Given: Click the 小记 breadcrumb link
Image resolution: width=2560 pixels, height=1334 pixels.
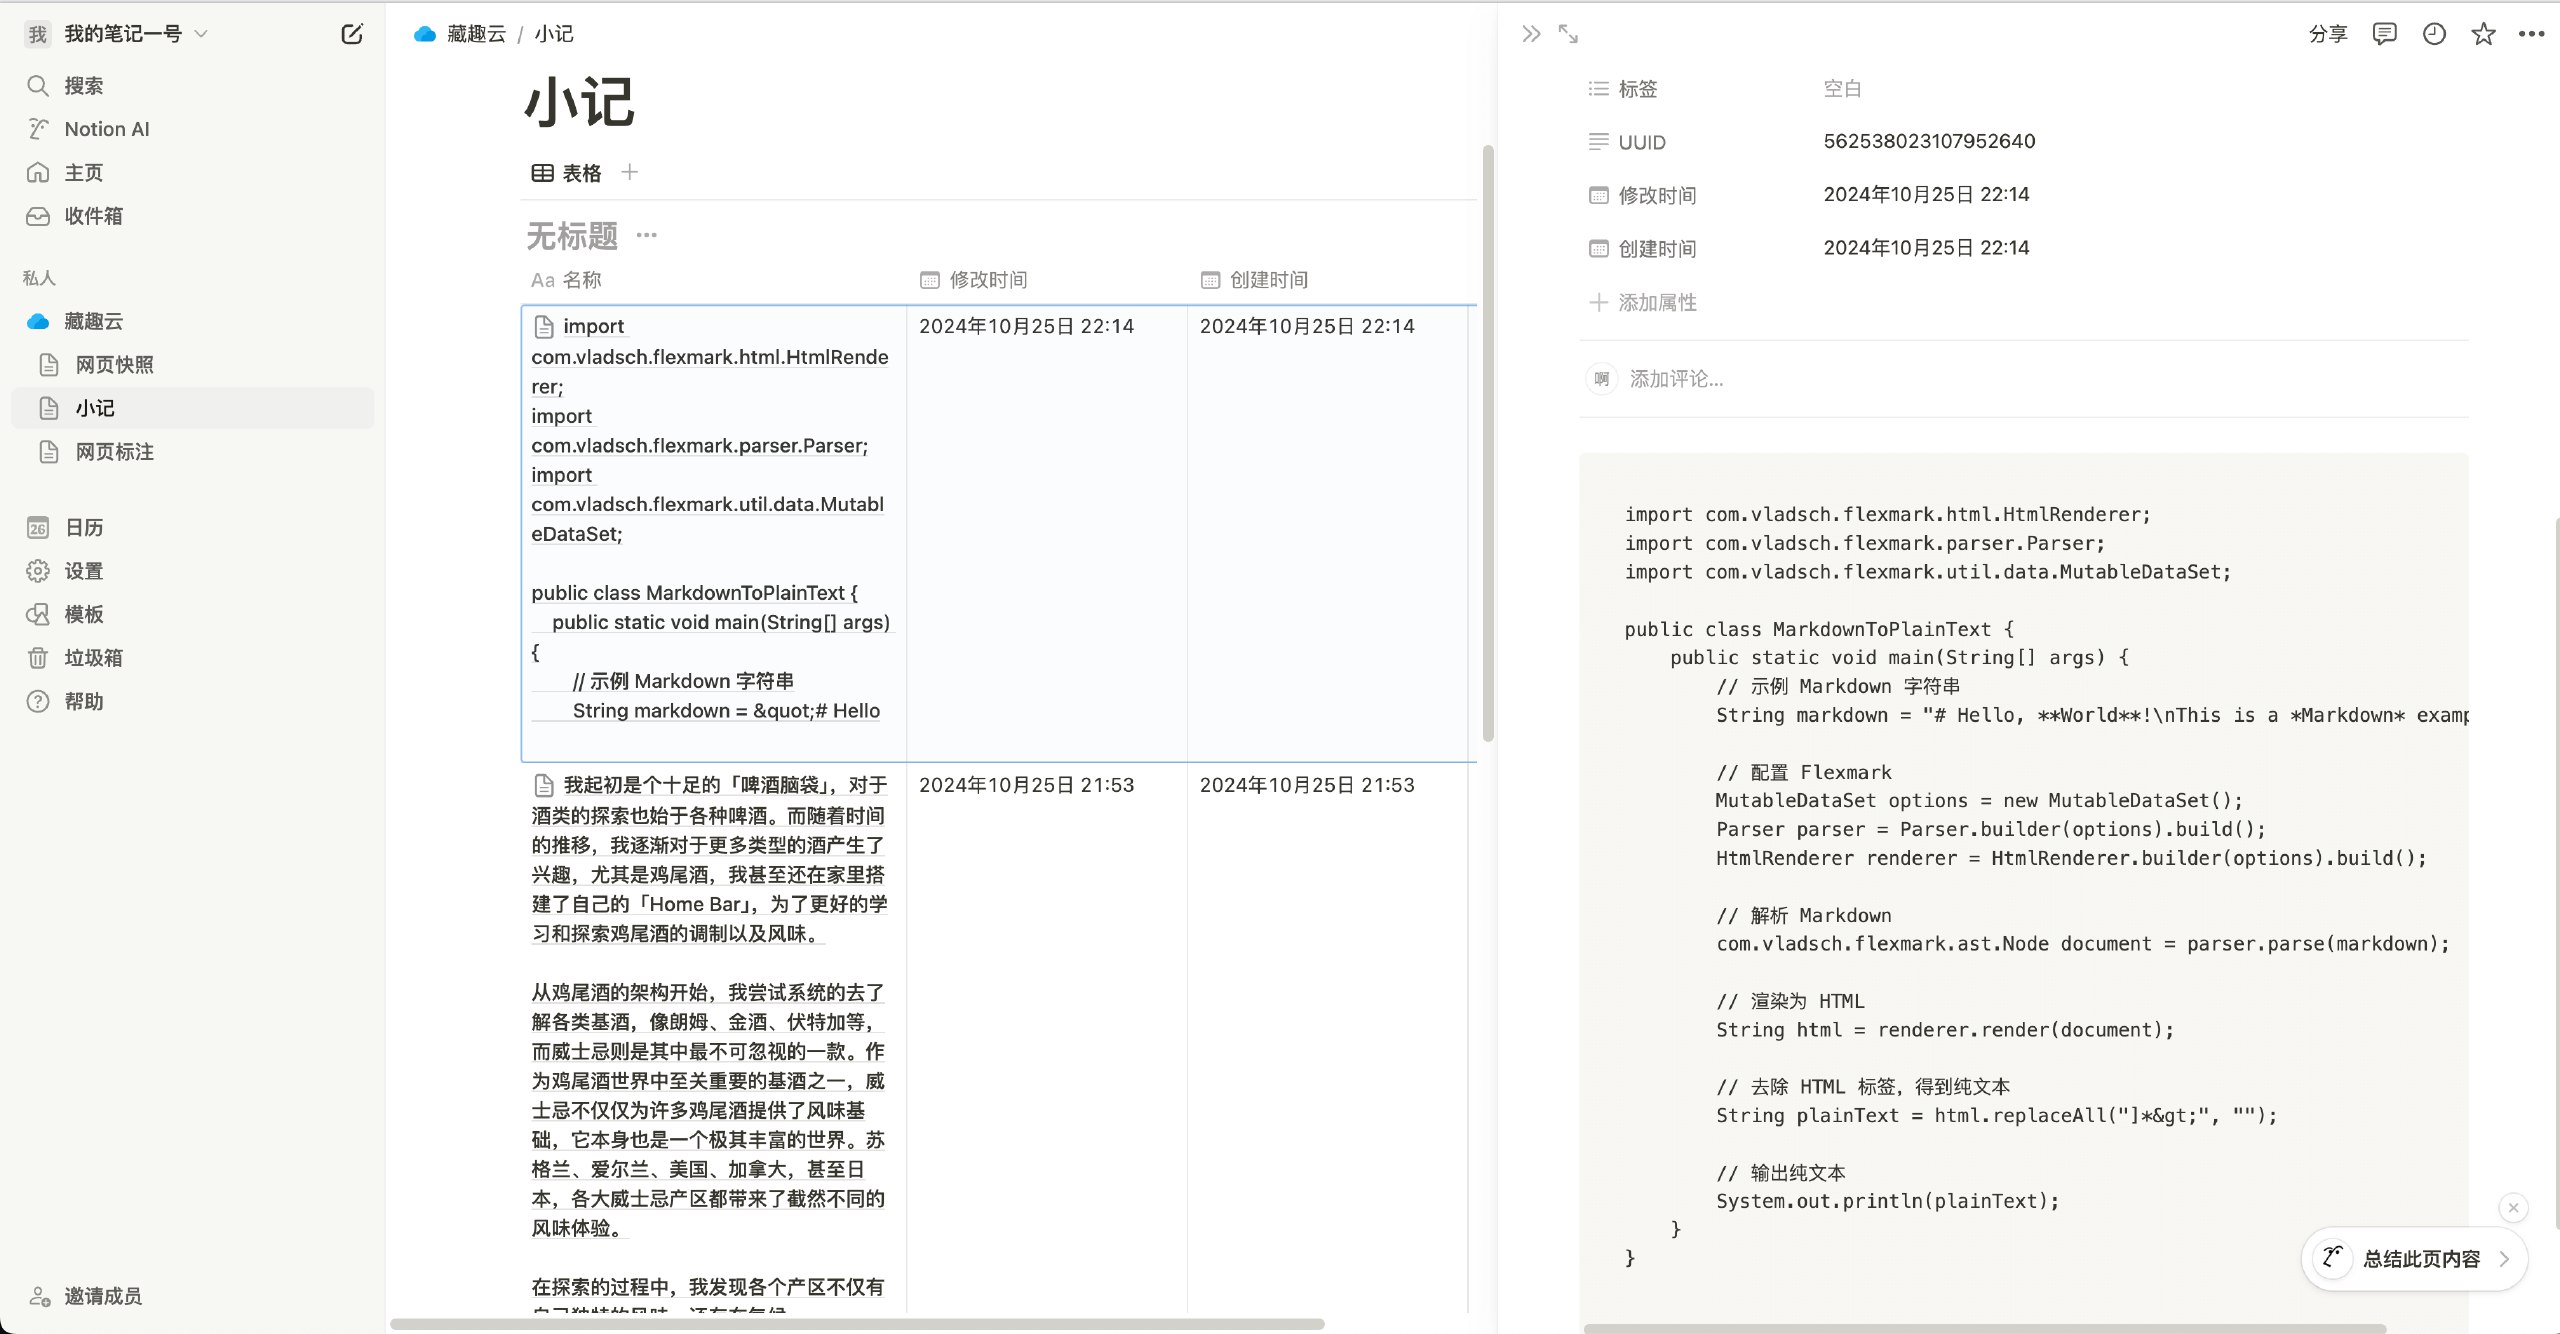Looking at the screenshot, I should (x=554, y=34).
